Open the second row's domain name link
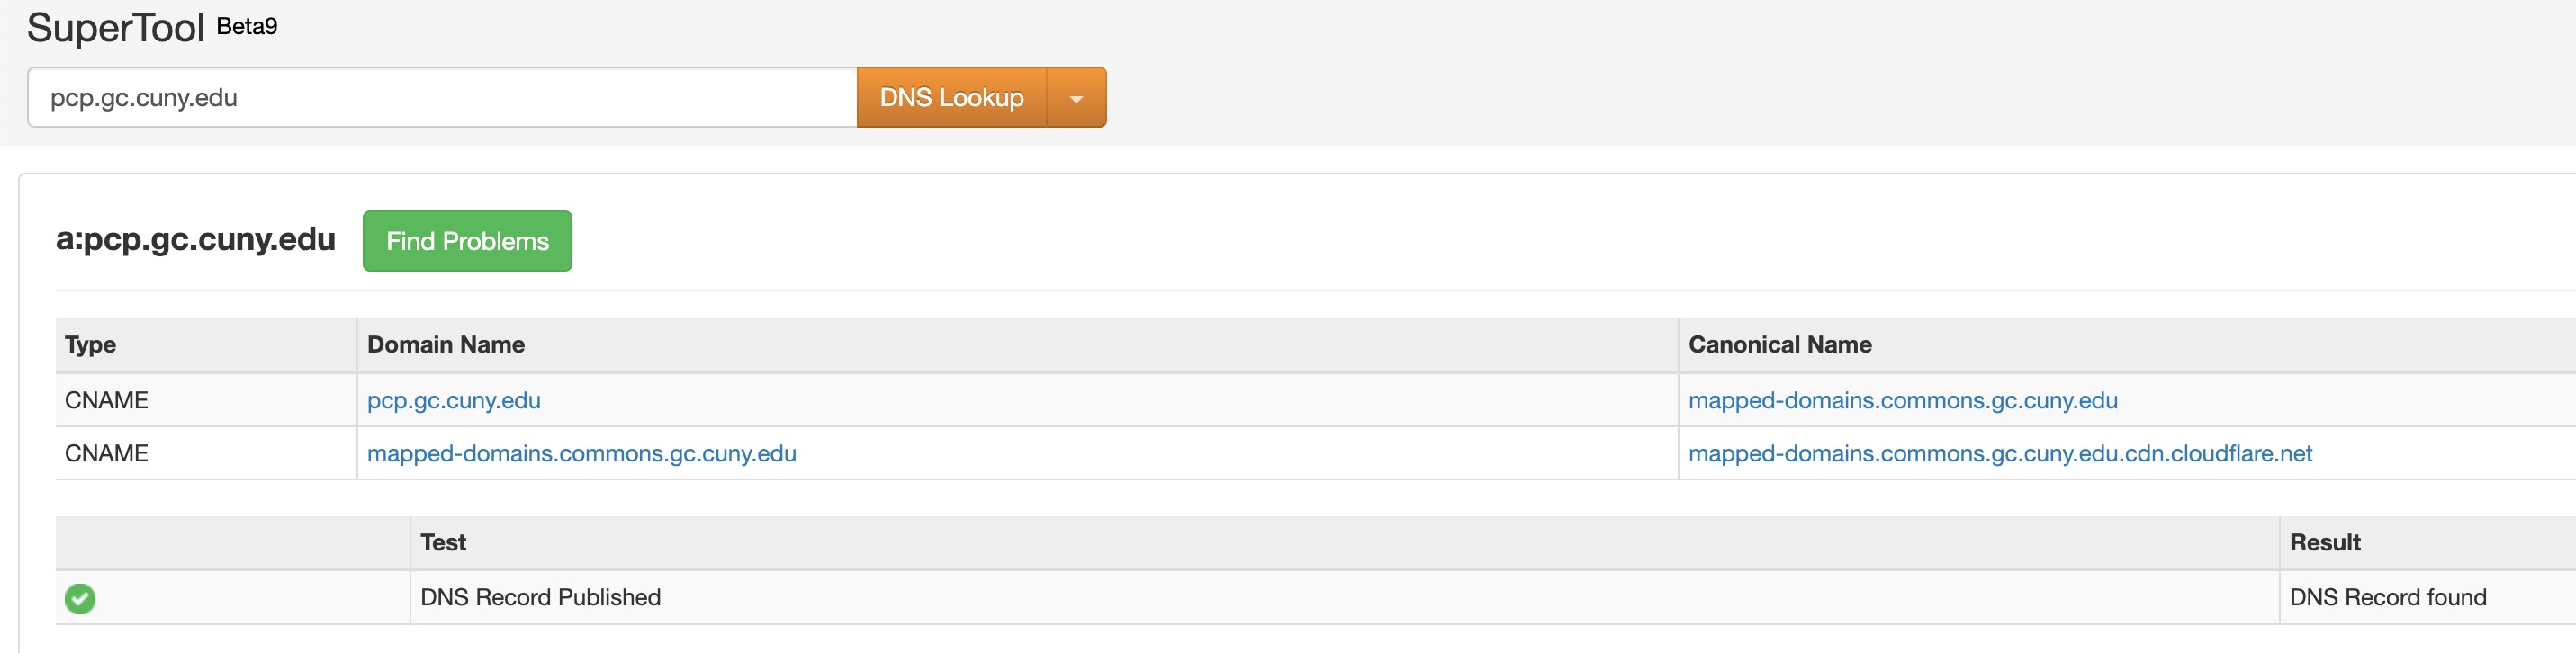This screenshot has width=2576, height=653. coord(581,453)
